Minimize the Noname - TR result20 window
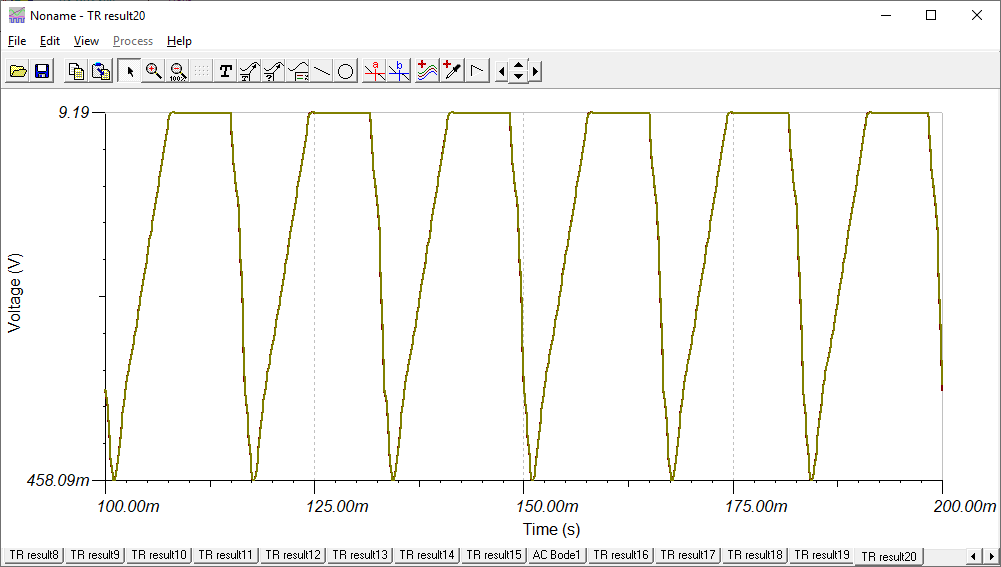The height and width of the screenshot is (567, 1001). click(x=885, y=15)
